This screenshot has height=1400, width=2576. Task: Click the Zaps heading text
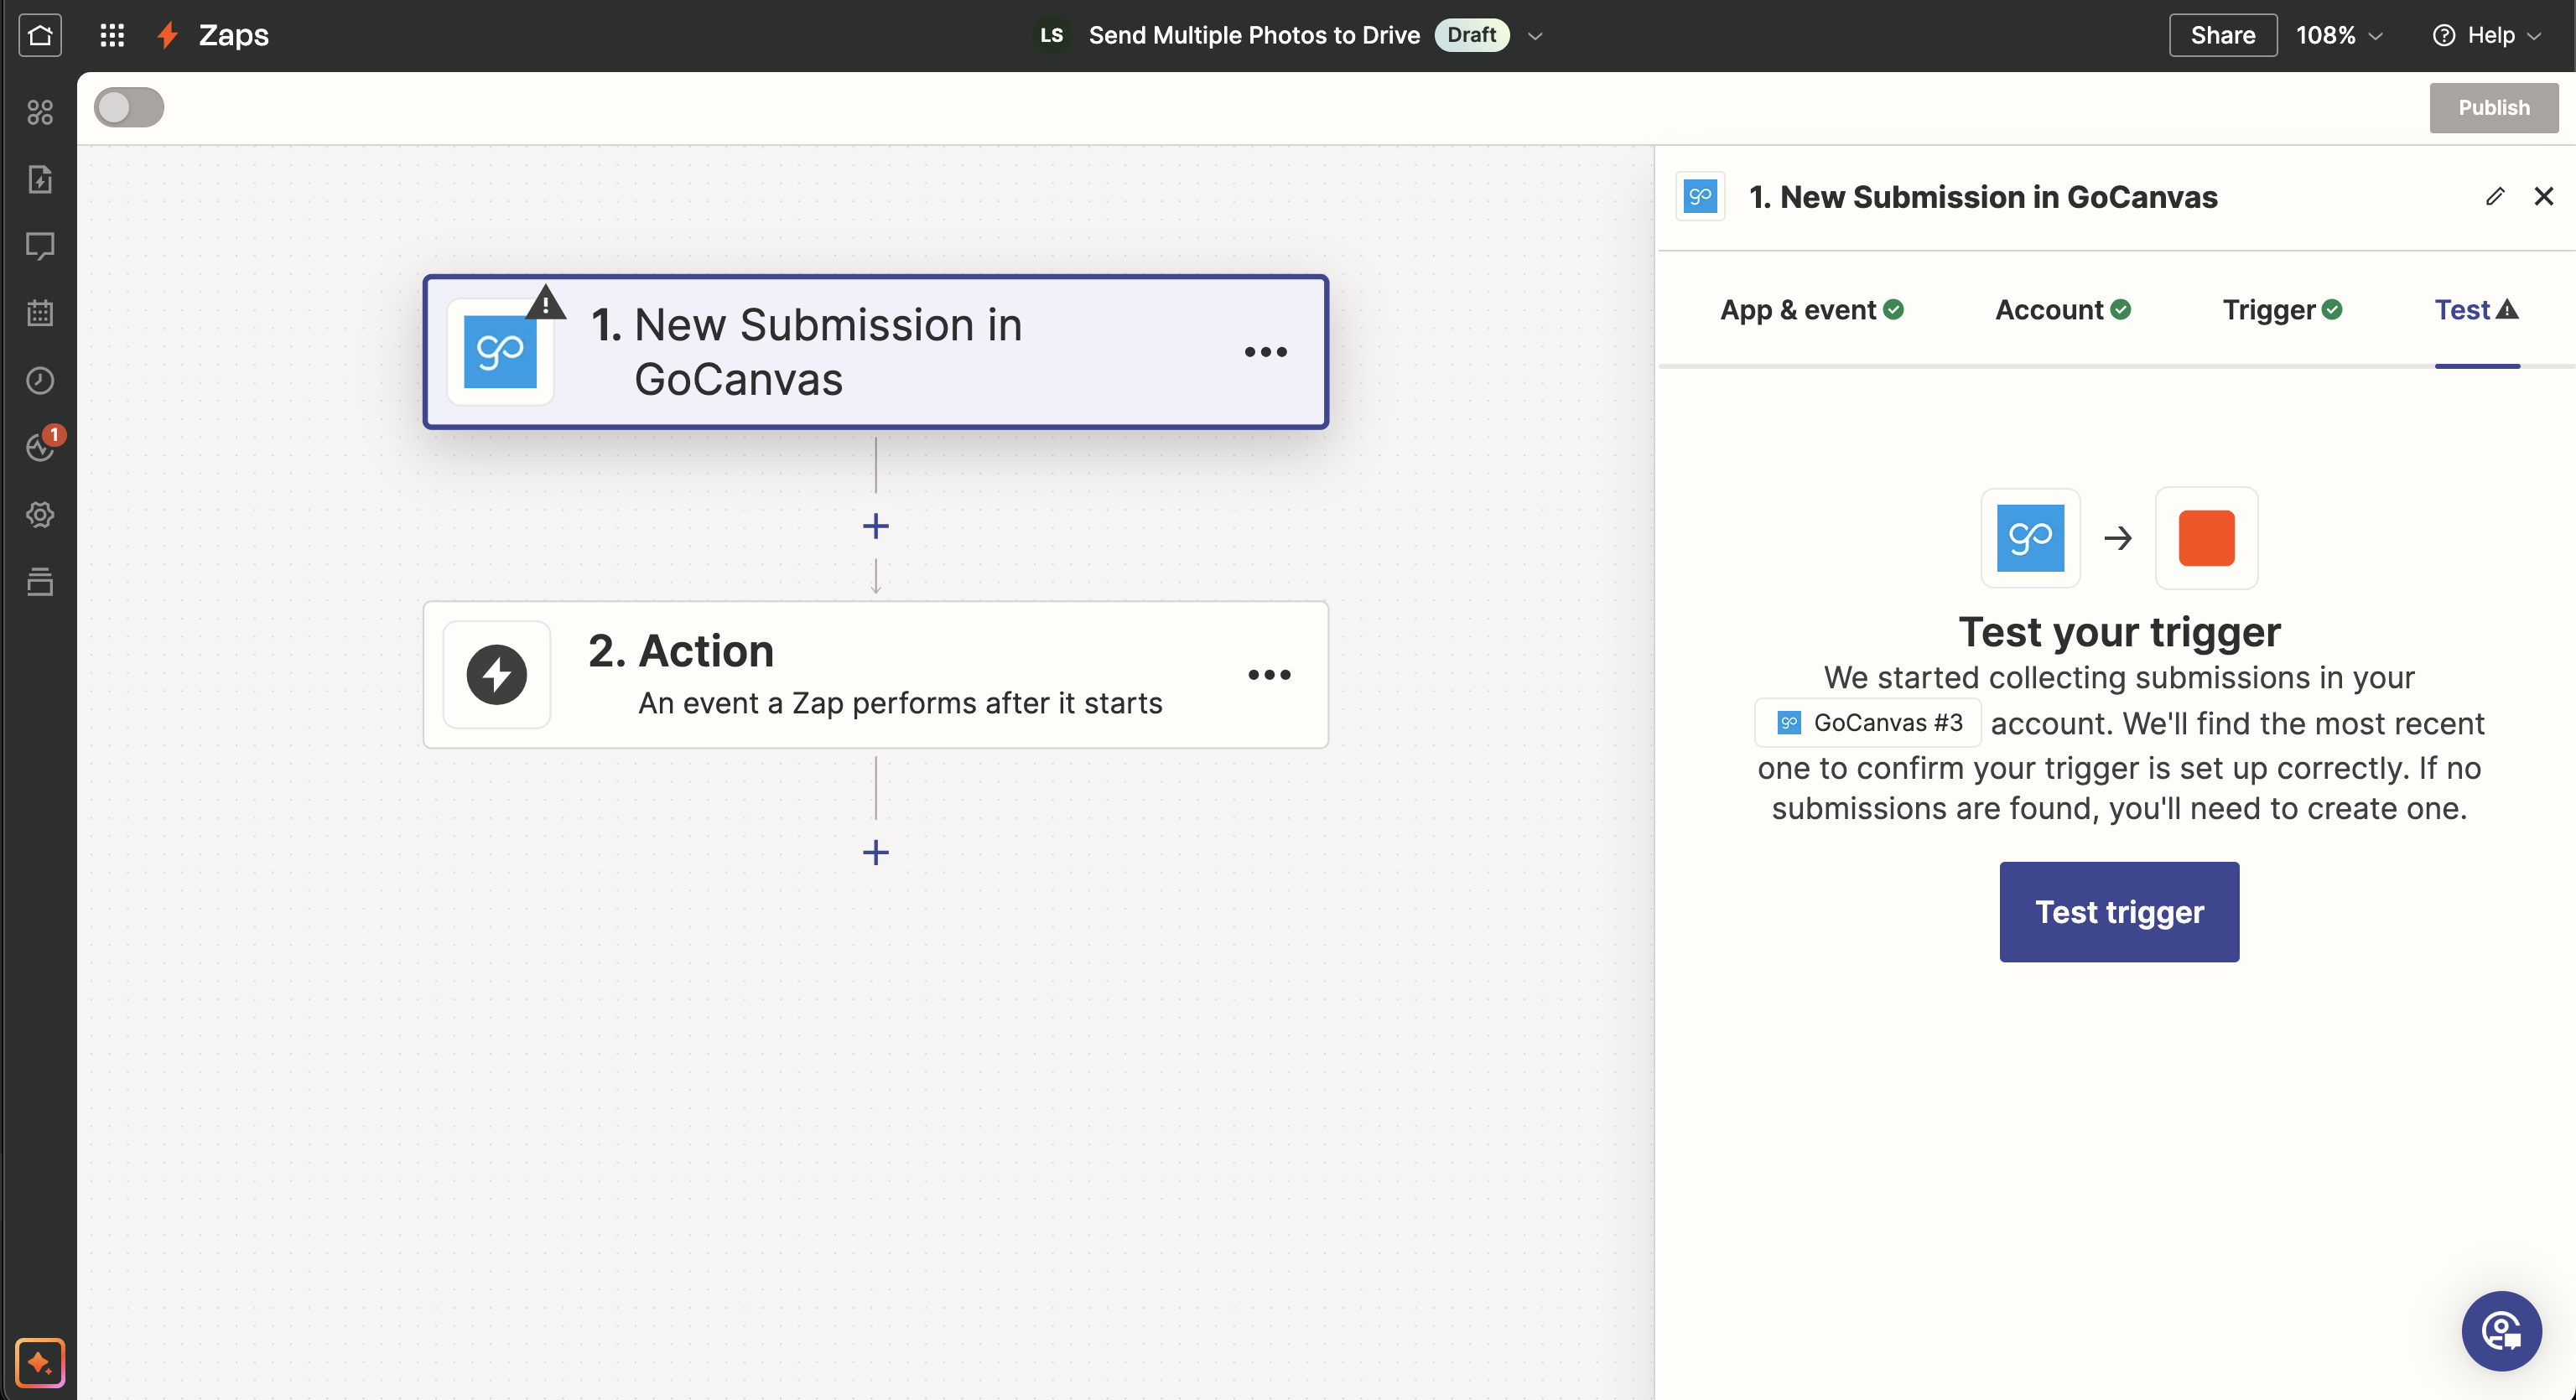[x=234, y=35]
